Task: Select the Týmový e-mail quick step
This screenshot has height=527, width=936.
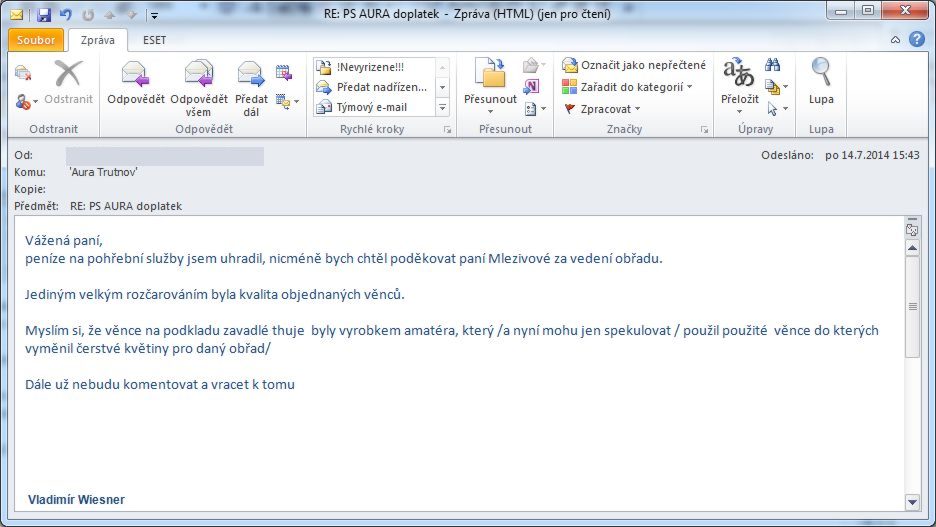Action: [x=372, y=107]
